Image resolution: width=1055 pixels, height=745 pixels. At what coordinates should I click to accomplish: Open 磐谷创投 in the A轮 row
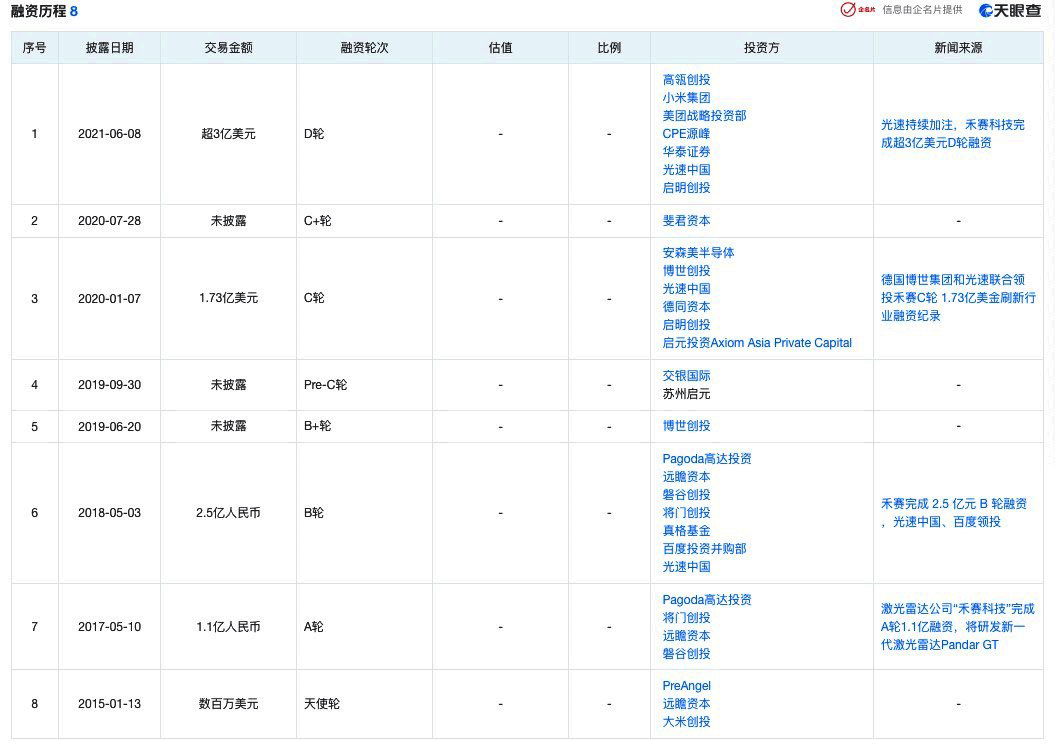click(686, 653)
